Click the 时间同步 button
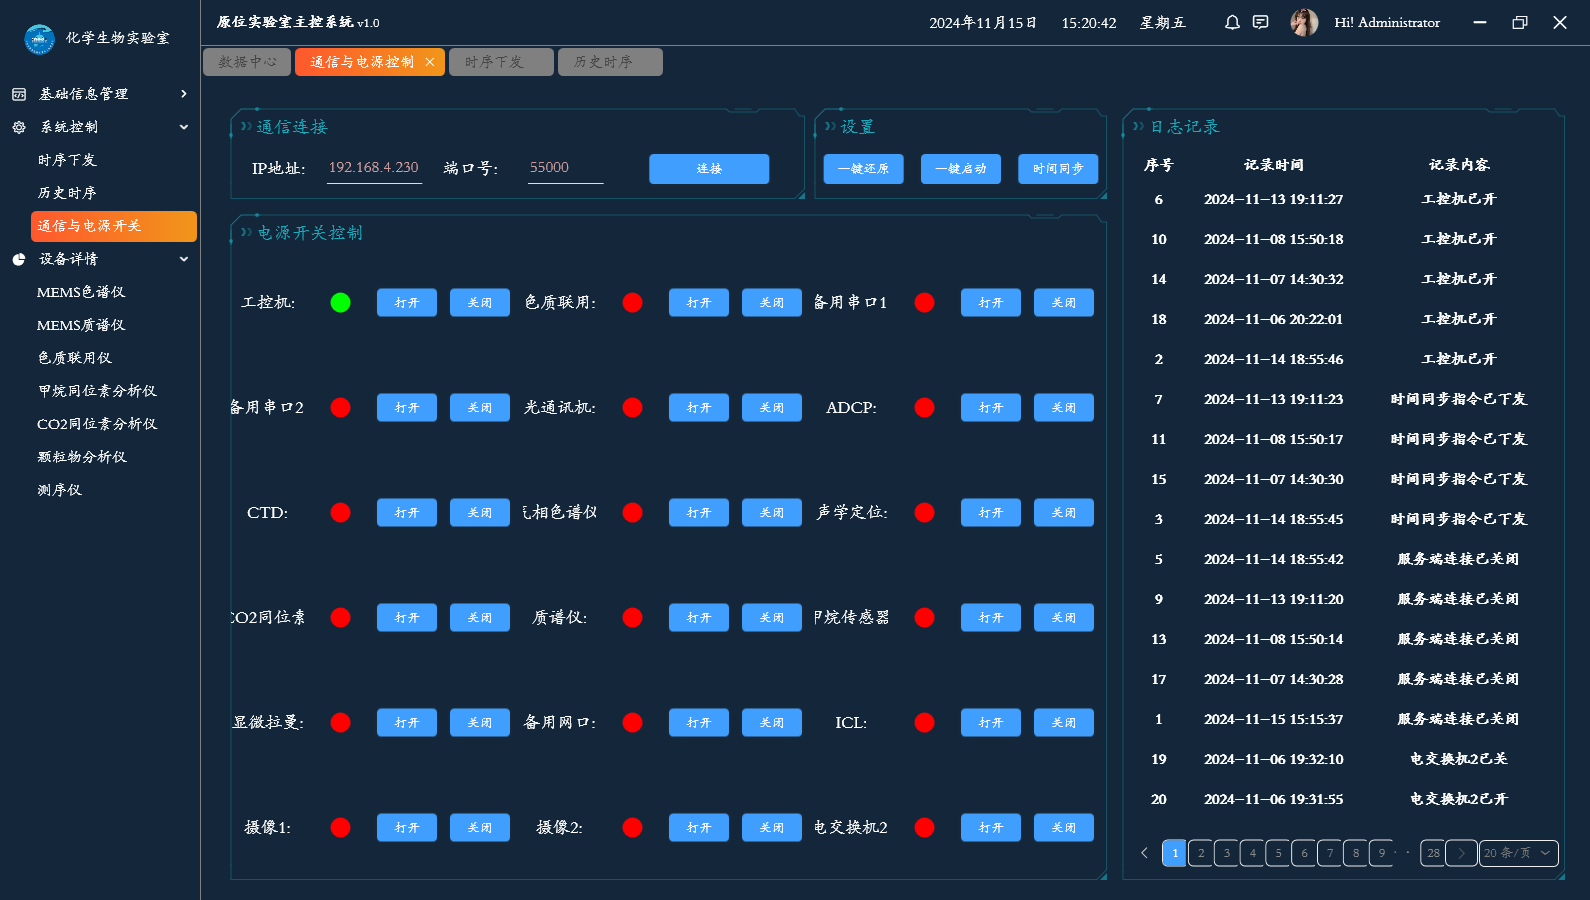The height and width of the screenshot is (900, 1590). coord(1057,169)
